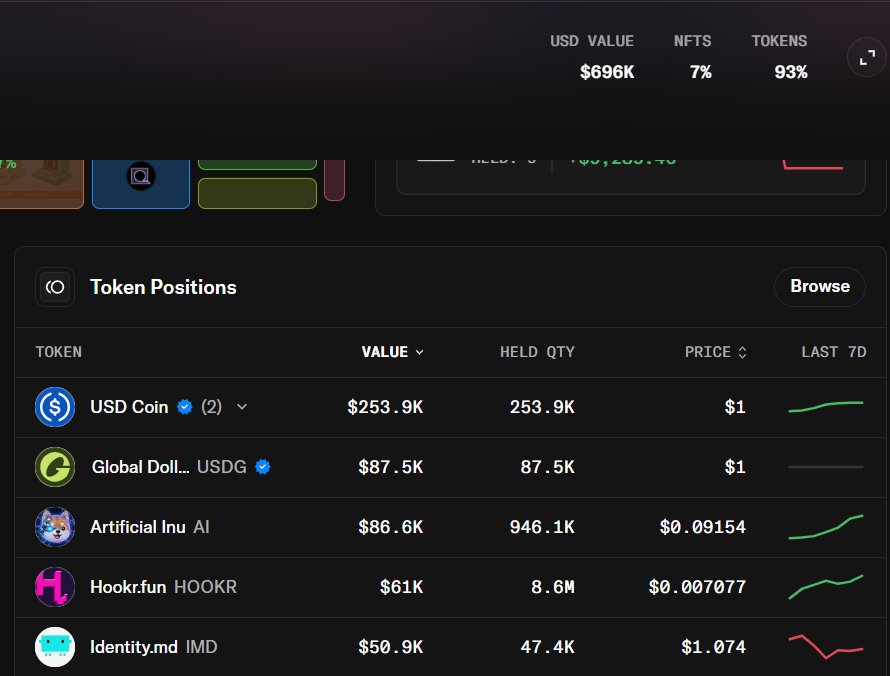This screenshot has width=890, height=676.
Task: Expand the USD Coin (2) grouped row
Action: (x=242, y=407)
